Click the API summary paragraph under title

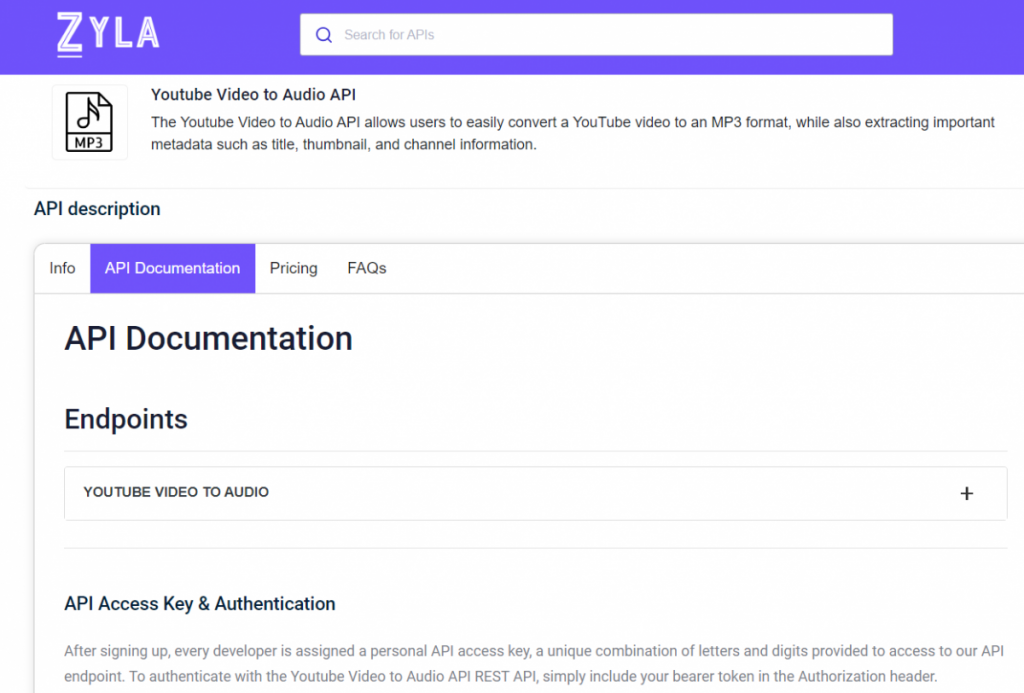pos(573,133)
